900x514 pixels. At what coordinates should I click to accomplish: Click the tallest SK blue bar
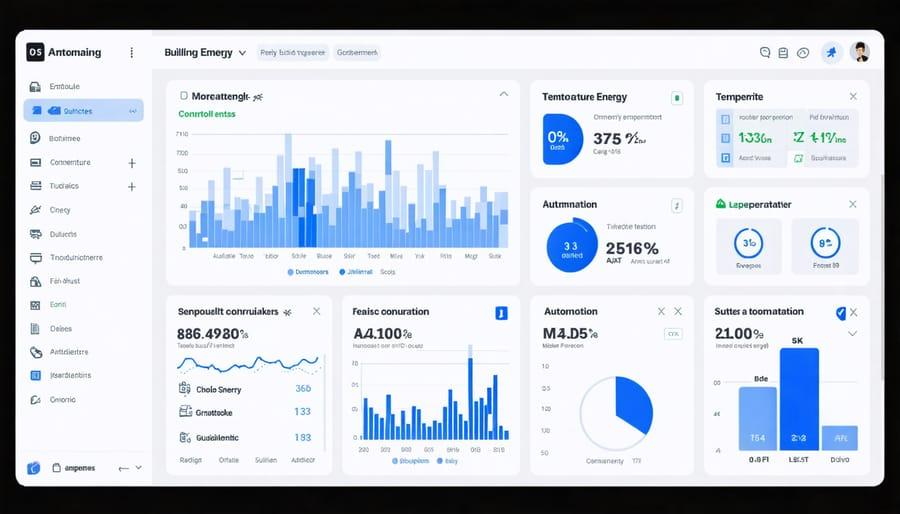(x=799, y=399)
